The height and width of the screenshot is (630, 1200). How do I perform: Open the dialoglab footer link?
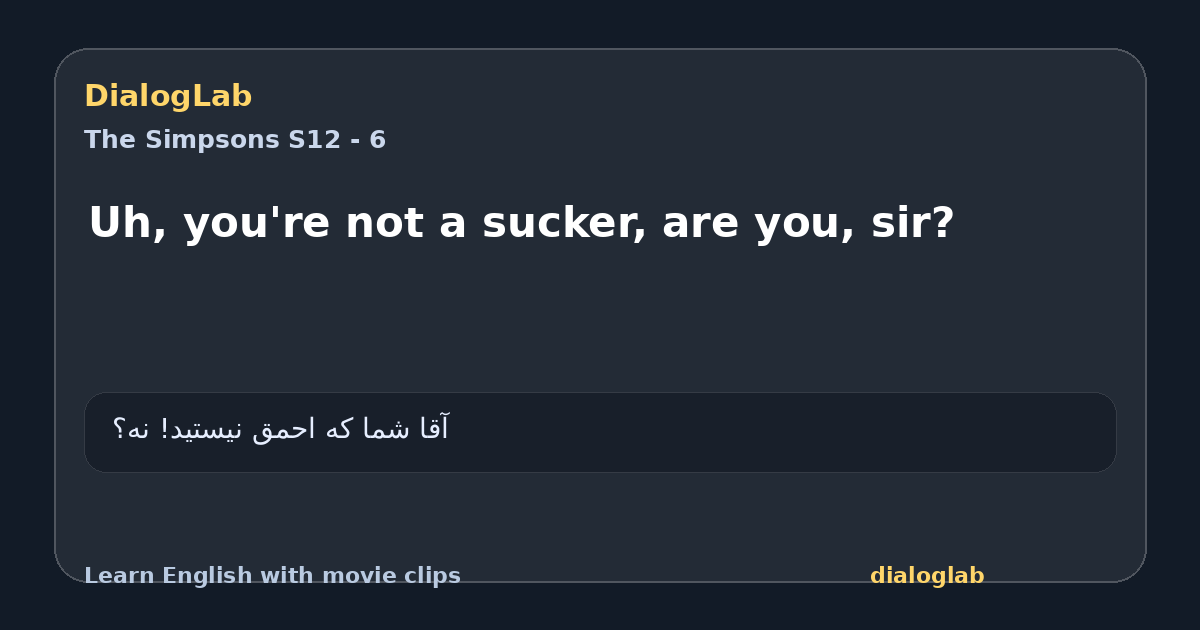coord(927,576)
